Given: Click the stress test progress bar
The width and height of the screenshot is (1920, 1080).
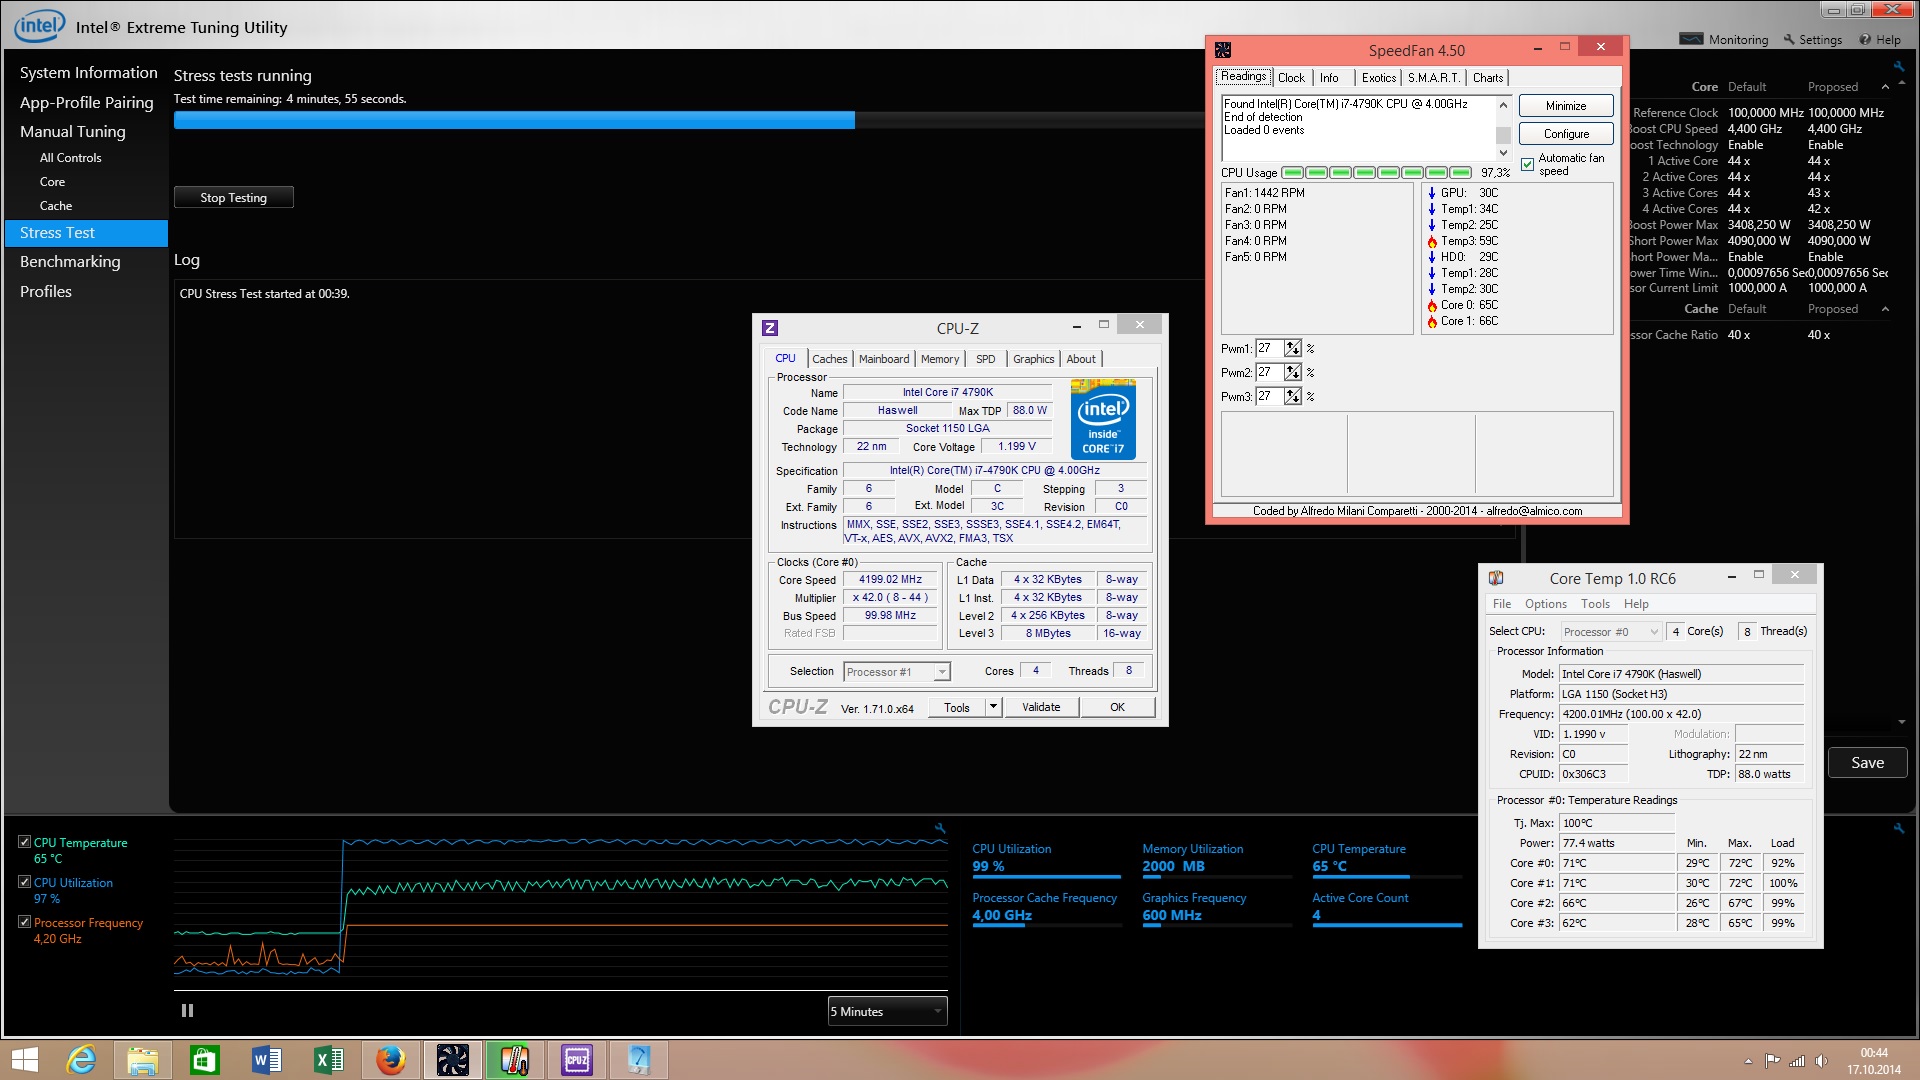Looking at the screenshot, I should 689,120.
